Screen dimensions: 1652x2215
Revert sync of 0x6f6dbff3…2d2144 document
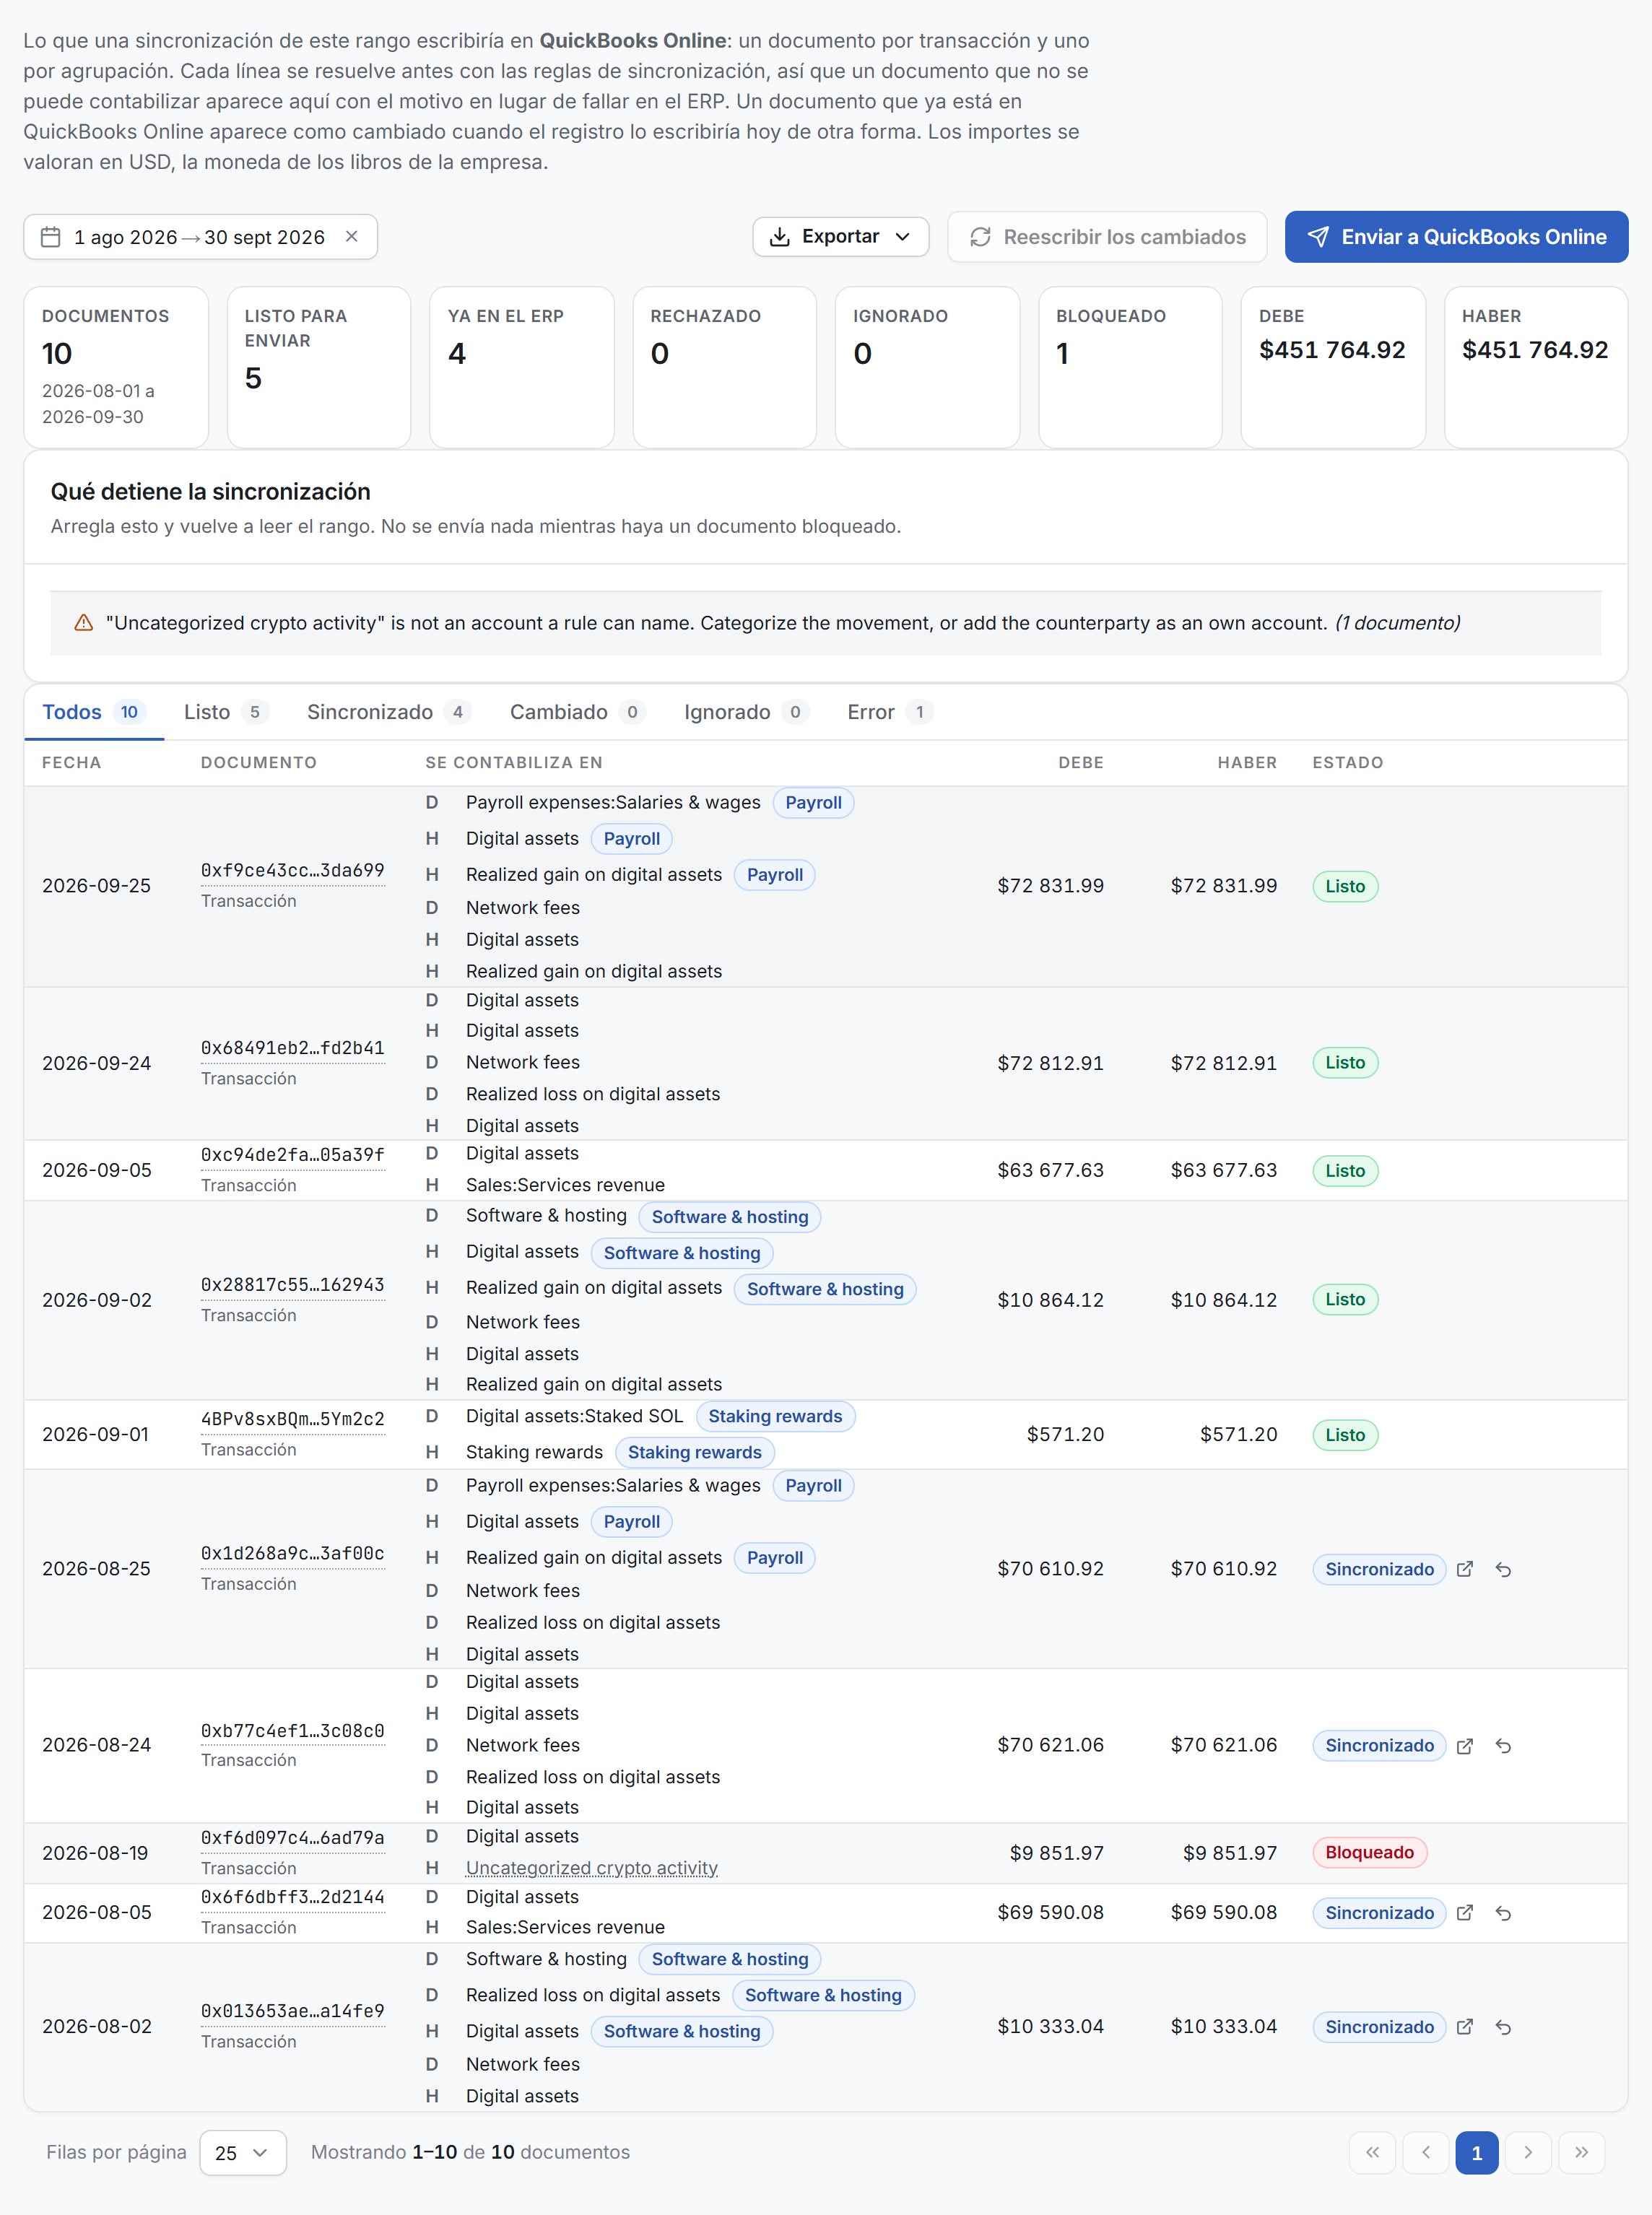click(1503, 1913)
